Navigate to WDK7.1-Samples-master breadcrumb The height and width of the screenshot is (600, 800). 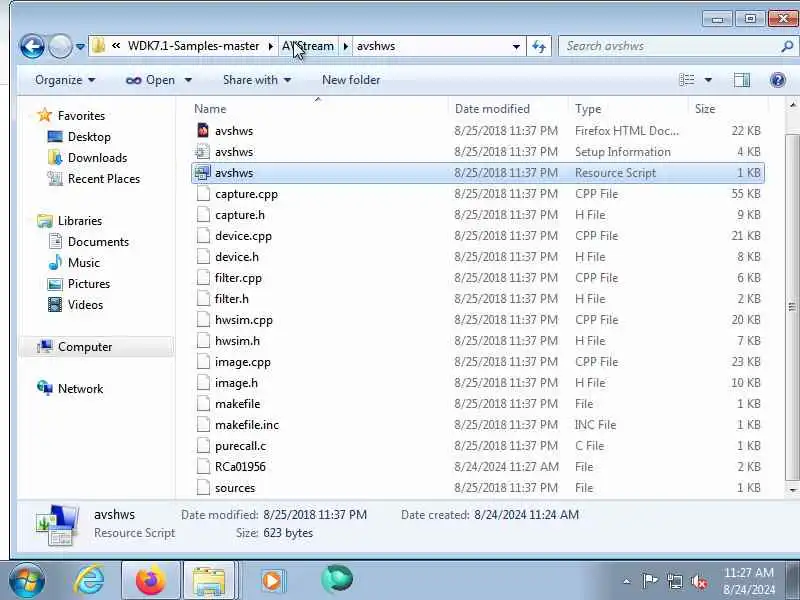[x=193, y=46]
